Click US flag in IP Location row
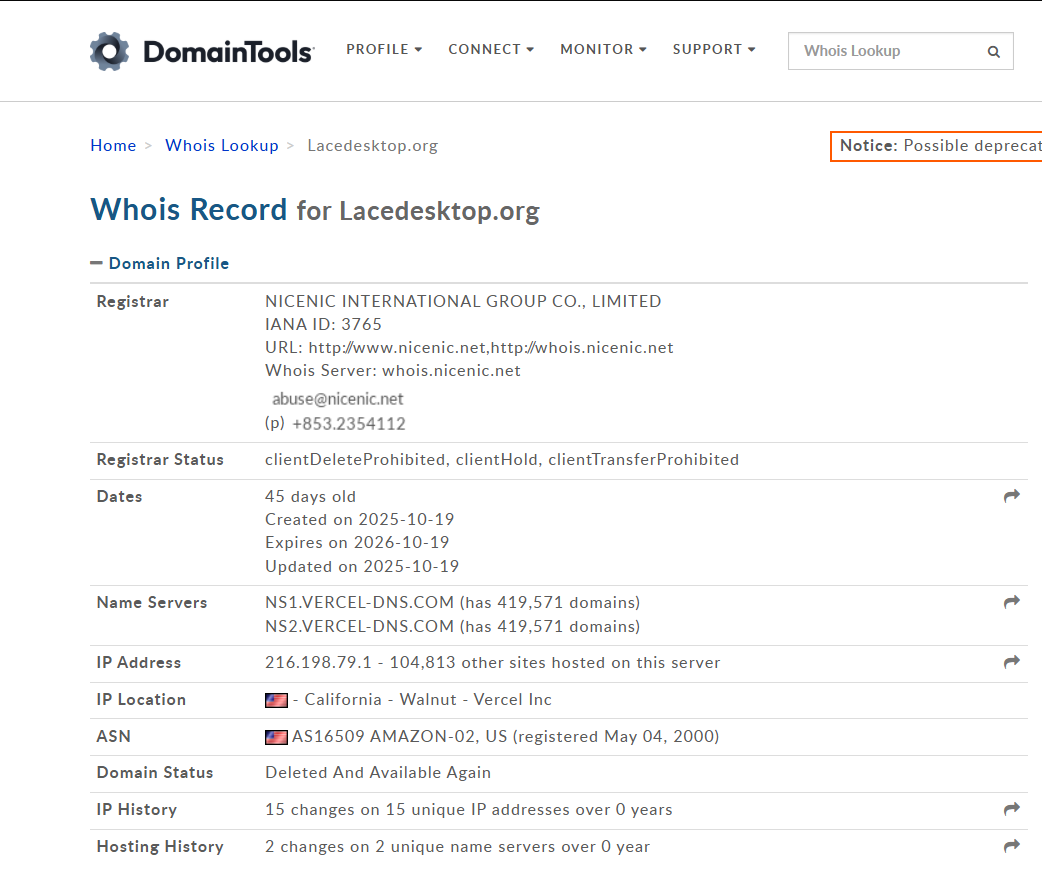 click(276, 701)
